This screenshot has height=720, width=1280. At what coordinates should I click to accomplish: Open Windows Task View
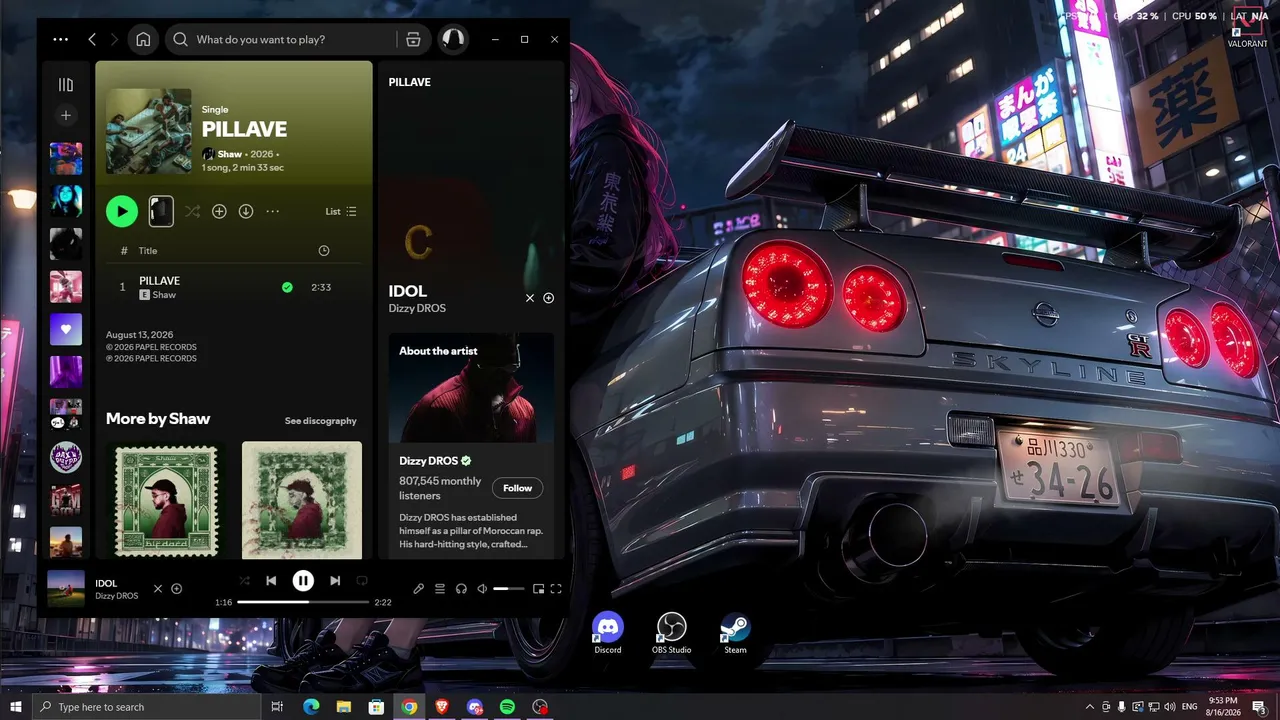277,707
